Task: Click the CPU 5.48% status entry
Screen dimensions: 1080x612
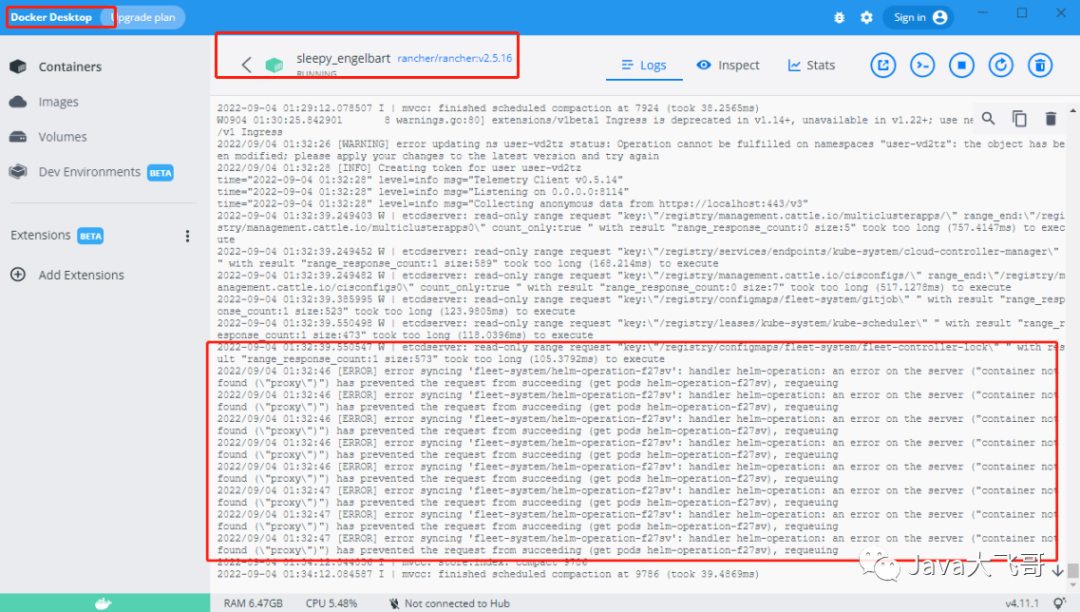Action: point(331,603)
